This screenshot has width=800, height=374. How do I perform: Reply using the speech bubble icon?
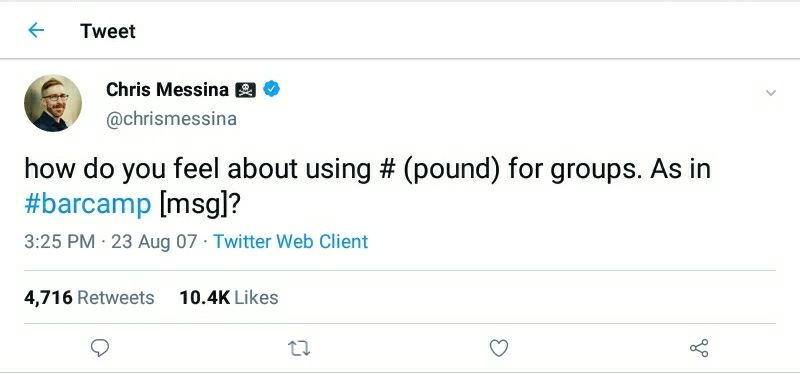pyautogui.click(x=99, y=348)
